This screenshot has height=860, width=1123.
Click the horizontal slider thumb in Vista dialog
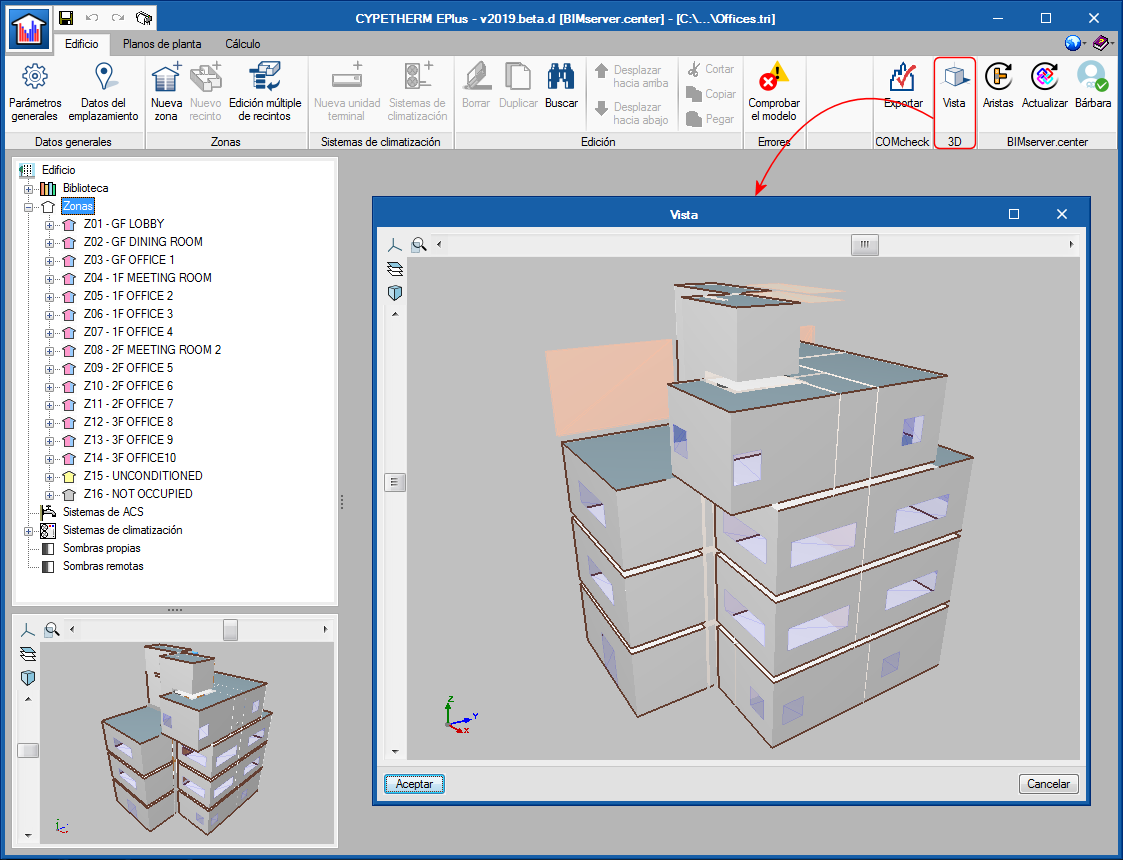[x=864, y=245]
